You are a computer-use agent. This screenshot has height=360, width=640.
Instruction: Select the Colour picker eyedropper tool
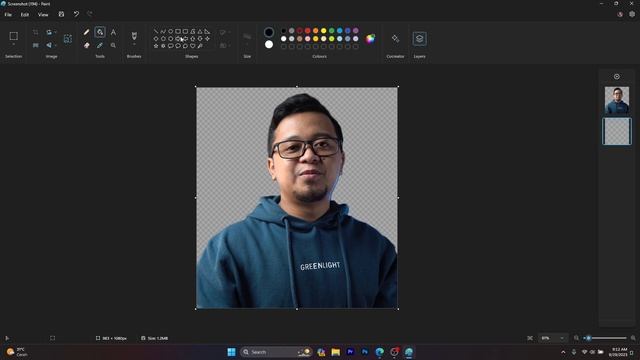(x=100, y=45)
